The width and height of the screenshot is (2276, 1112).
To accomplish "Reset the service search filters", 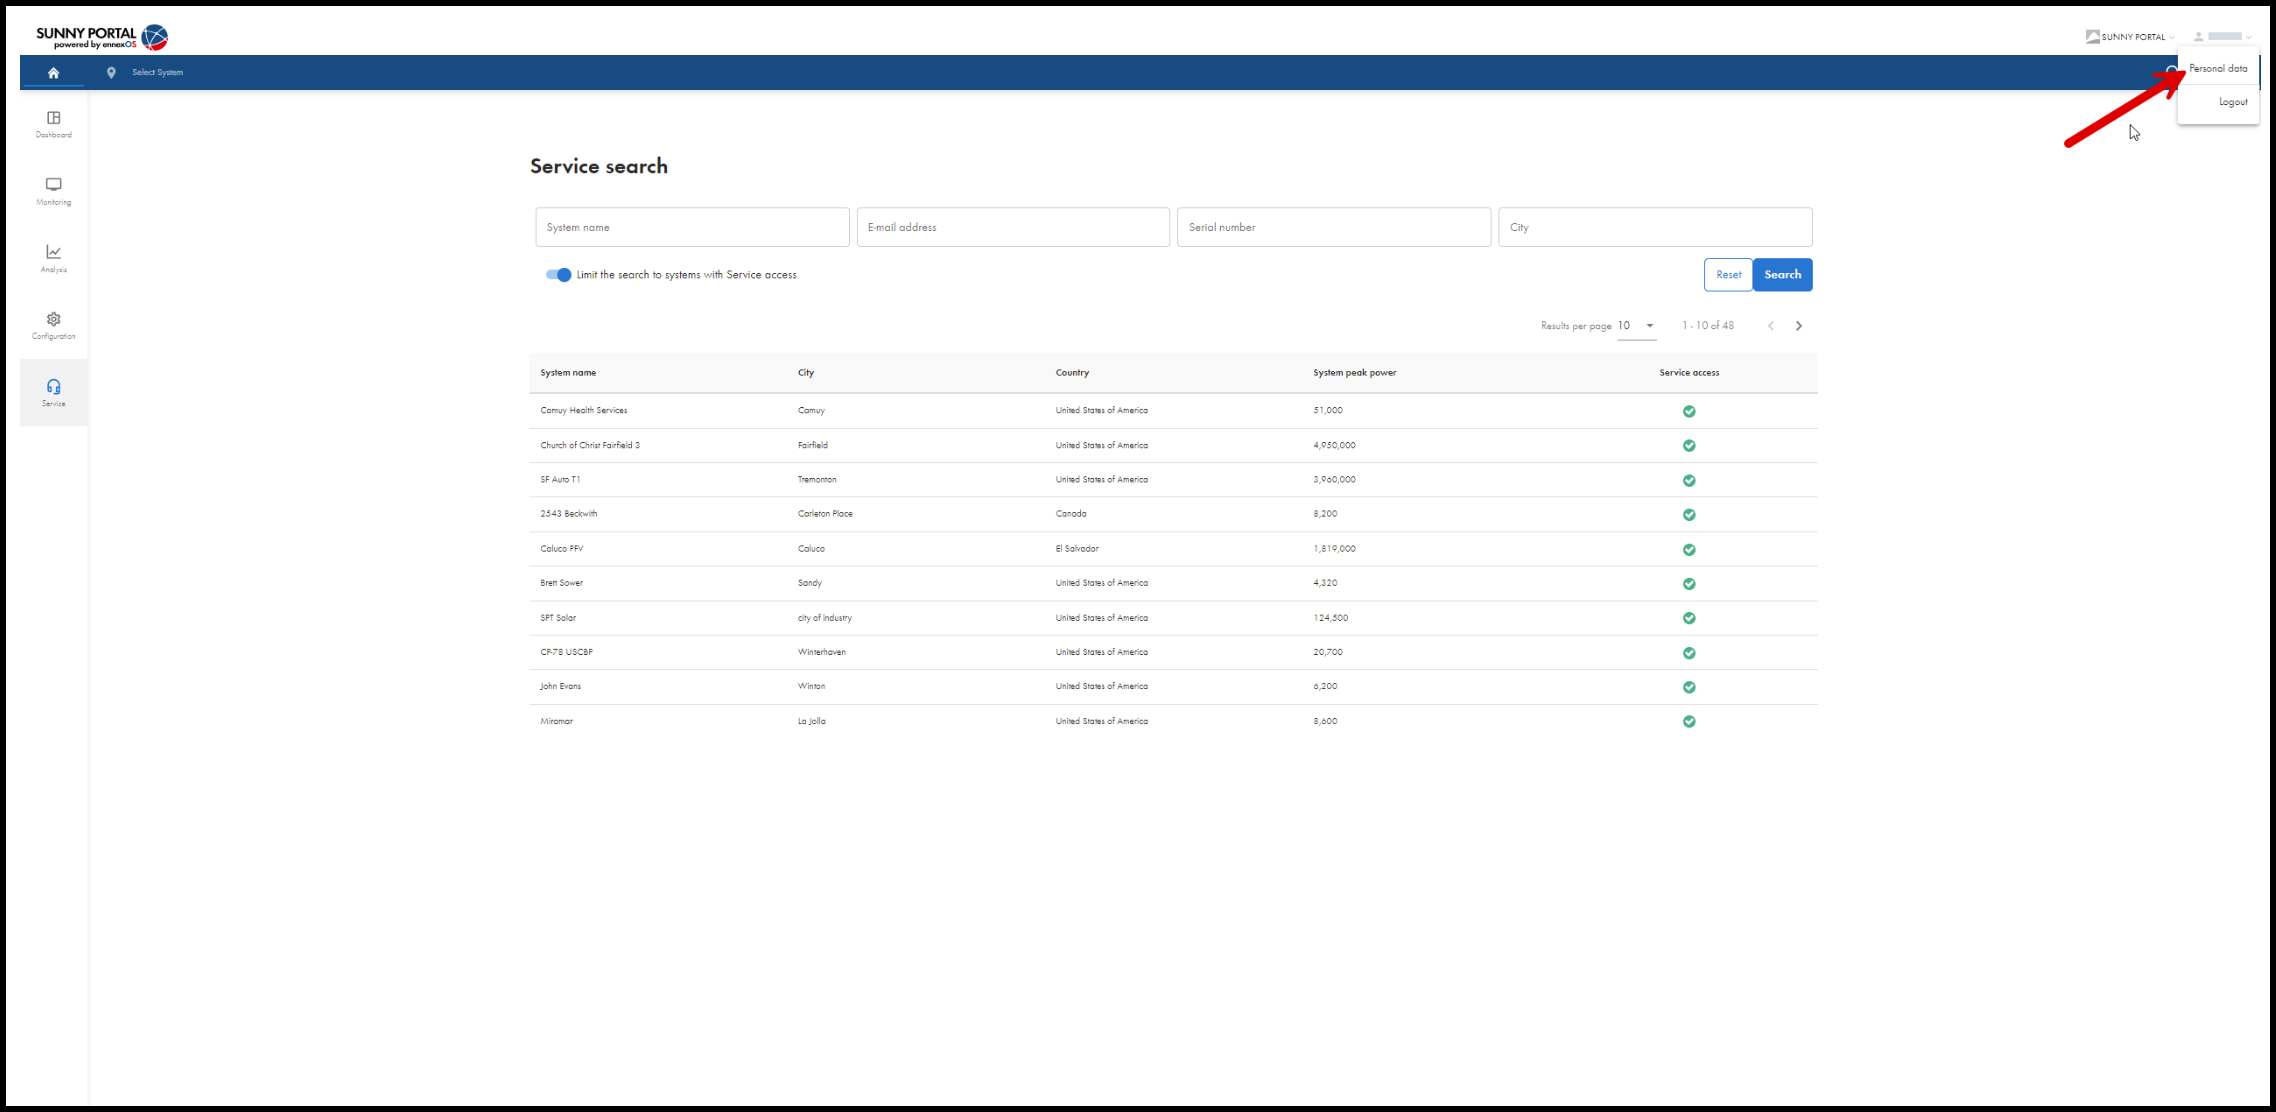I will (x=1728, y=274).
